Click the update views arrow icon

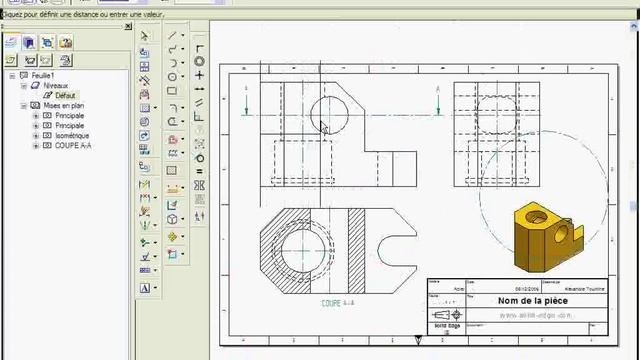coord(144,136)
